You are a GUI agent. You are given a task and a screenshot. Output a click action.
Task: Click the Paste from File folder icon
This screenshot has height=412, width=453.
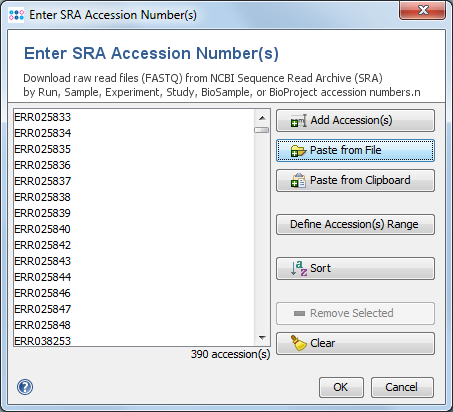[x=298, y=151]
